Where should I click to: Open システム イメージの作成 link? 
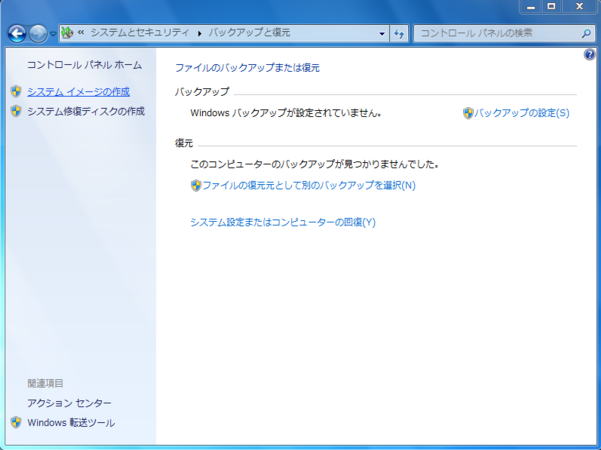(78, 91)
